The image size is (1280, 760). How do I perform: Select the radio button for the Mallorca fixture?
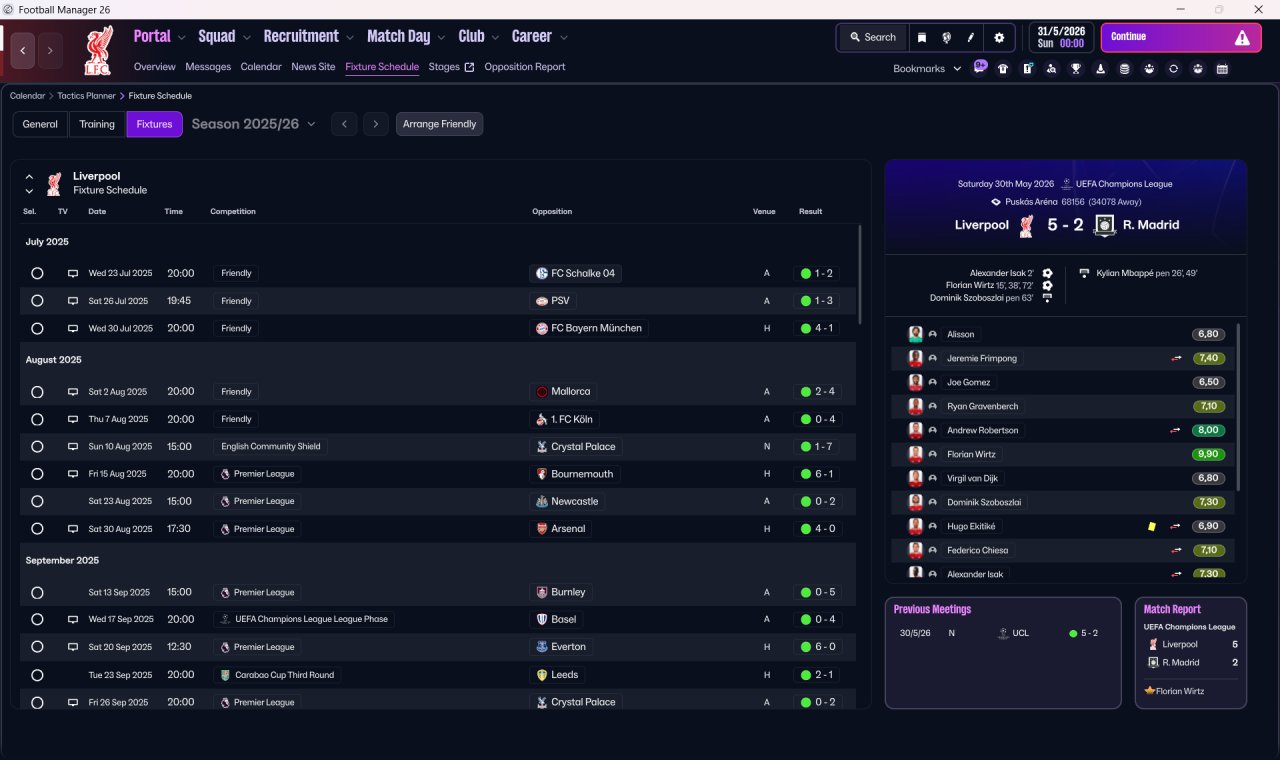click(x=37, y=392)
